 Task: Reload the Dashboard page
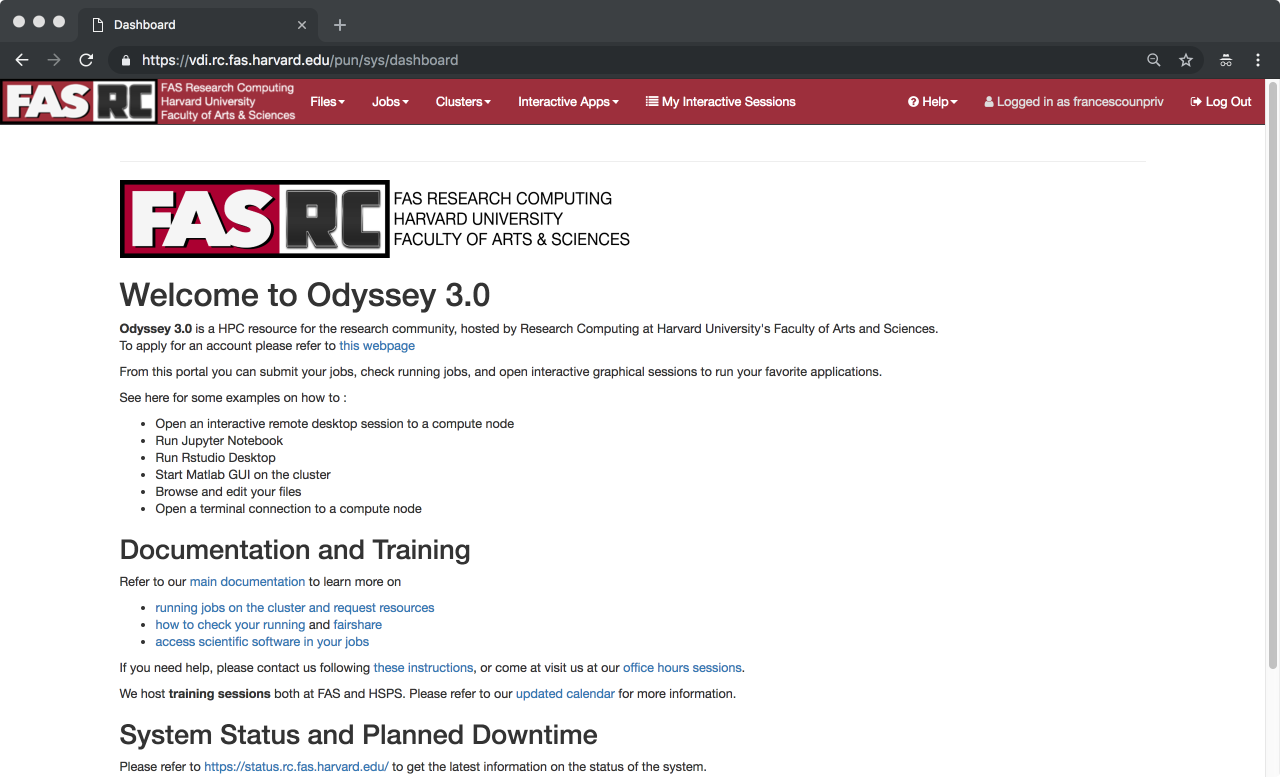[x=86, y=60]
